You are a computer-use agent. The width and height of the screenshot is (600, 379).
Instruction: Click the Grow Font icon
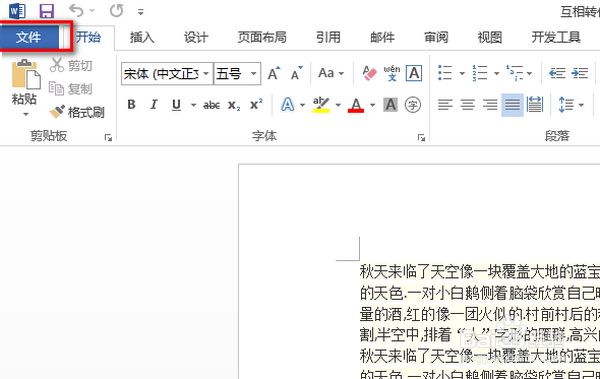274,73
